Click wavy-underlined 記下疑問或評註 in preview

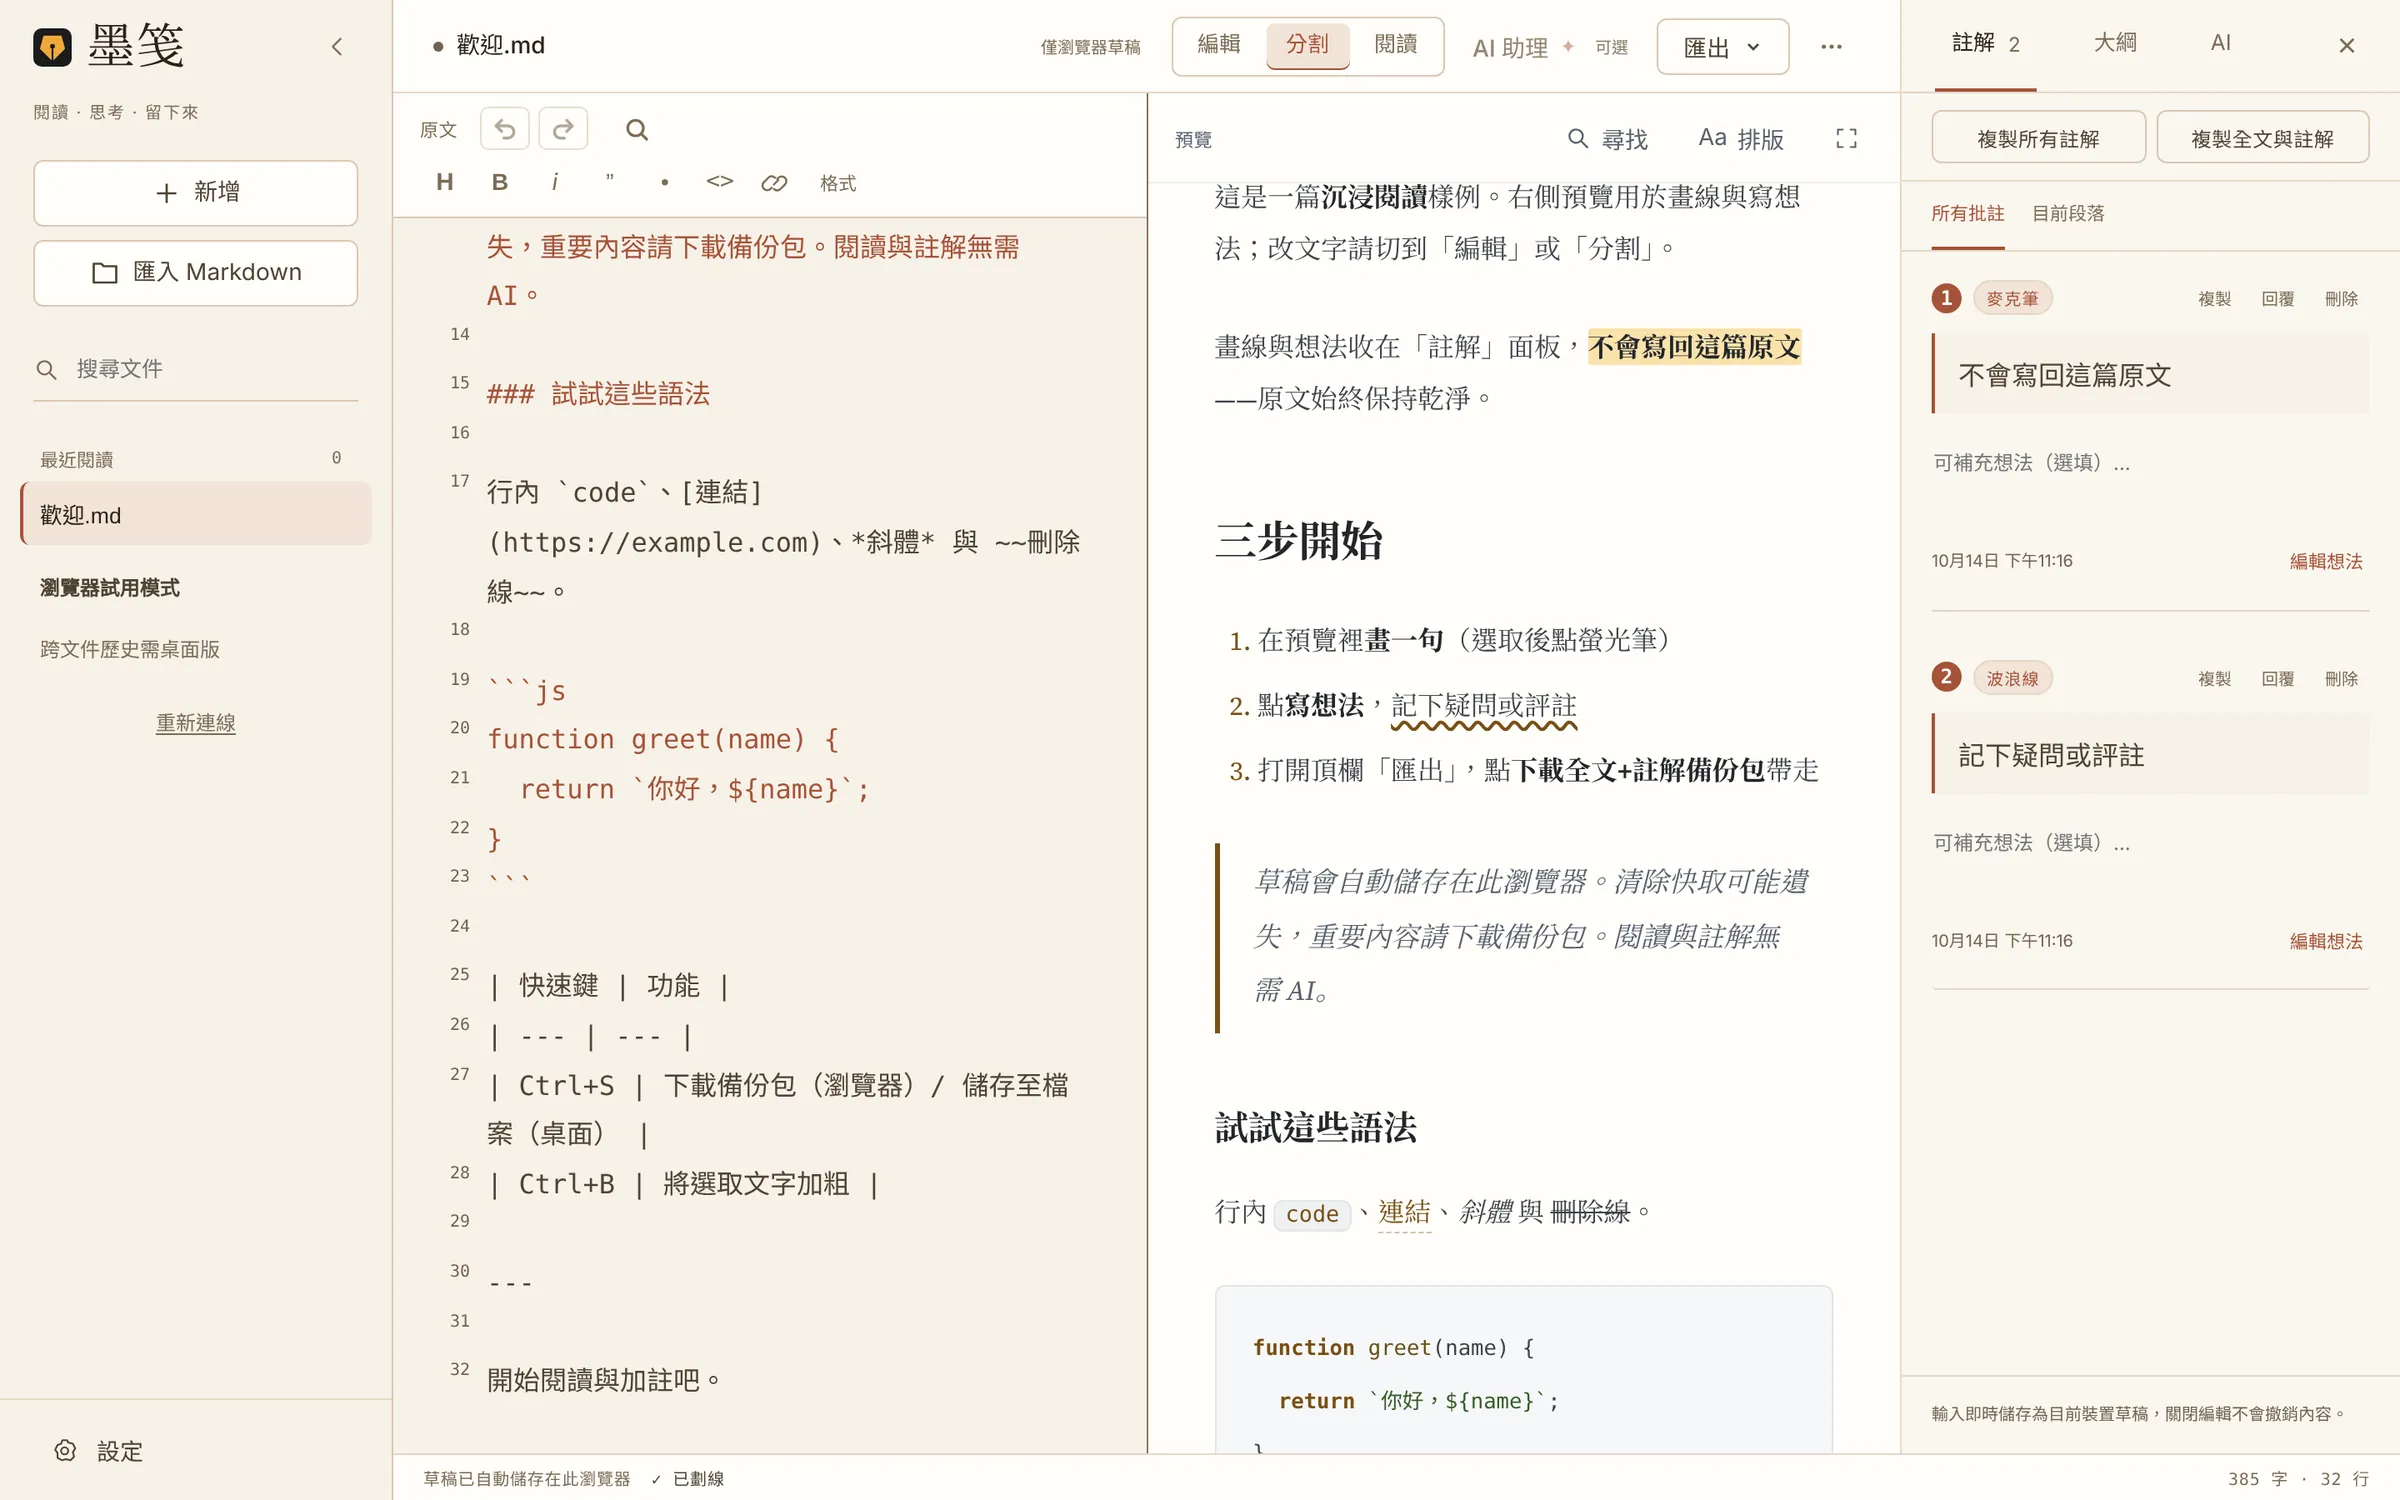[1484, 706]
